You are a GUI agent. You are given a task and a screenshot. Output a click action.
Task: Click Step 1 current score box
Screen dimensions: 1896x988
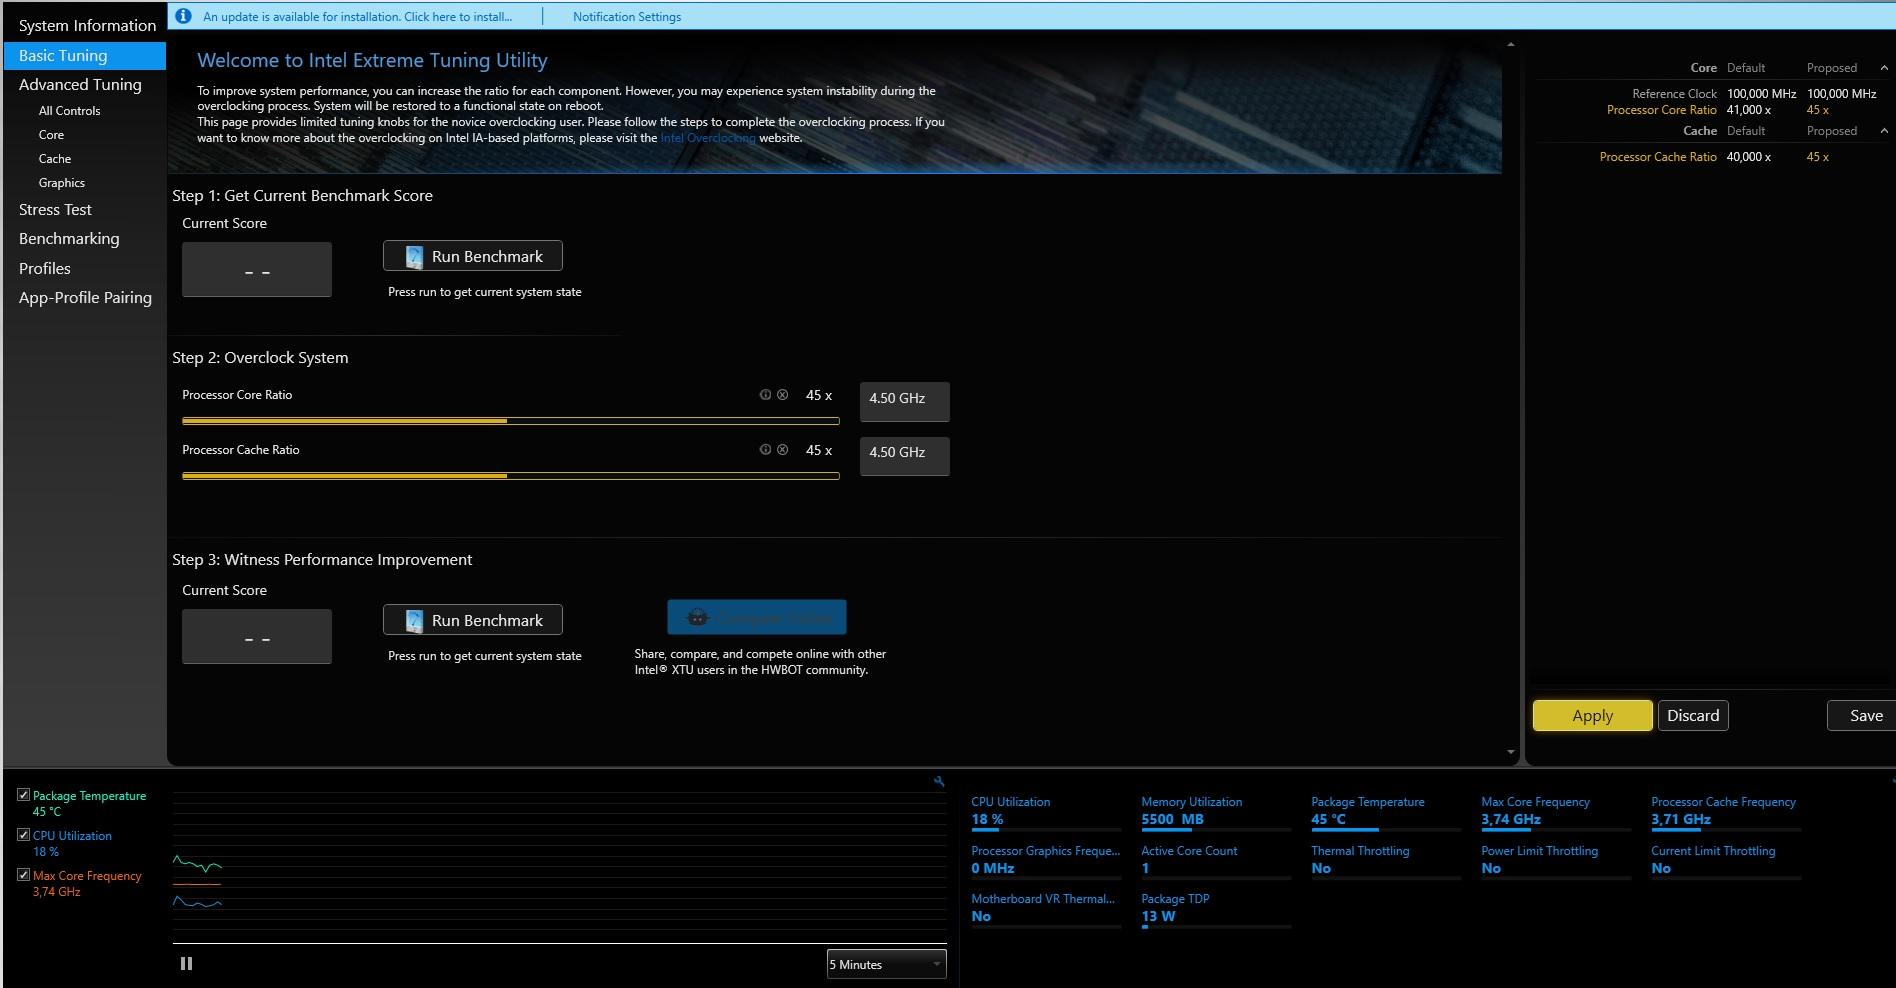pos(257,269)
